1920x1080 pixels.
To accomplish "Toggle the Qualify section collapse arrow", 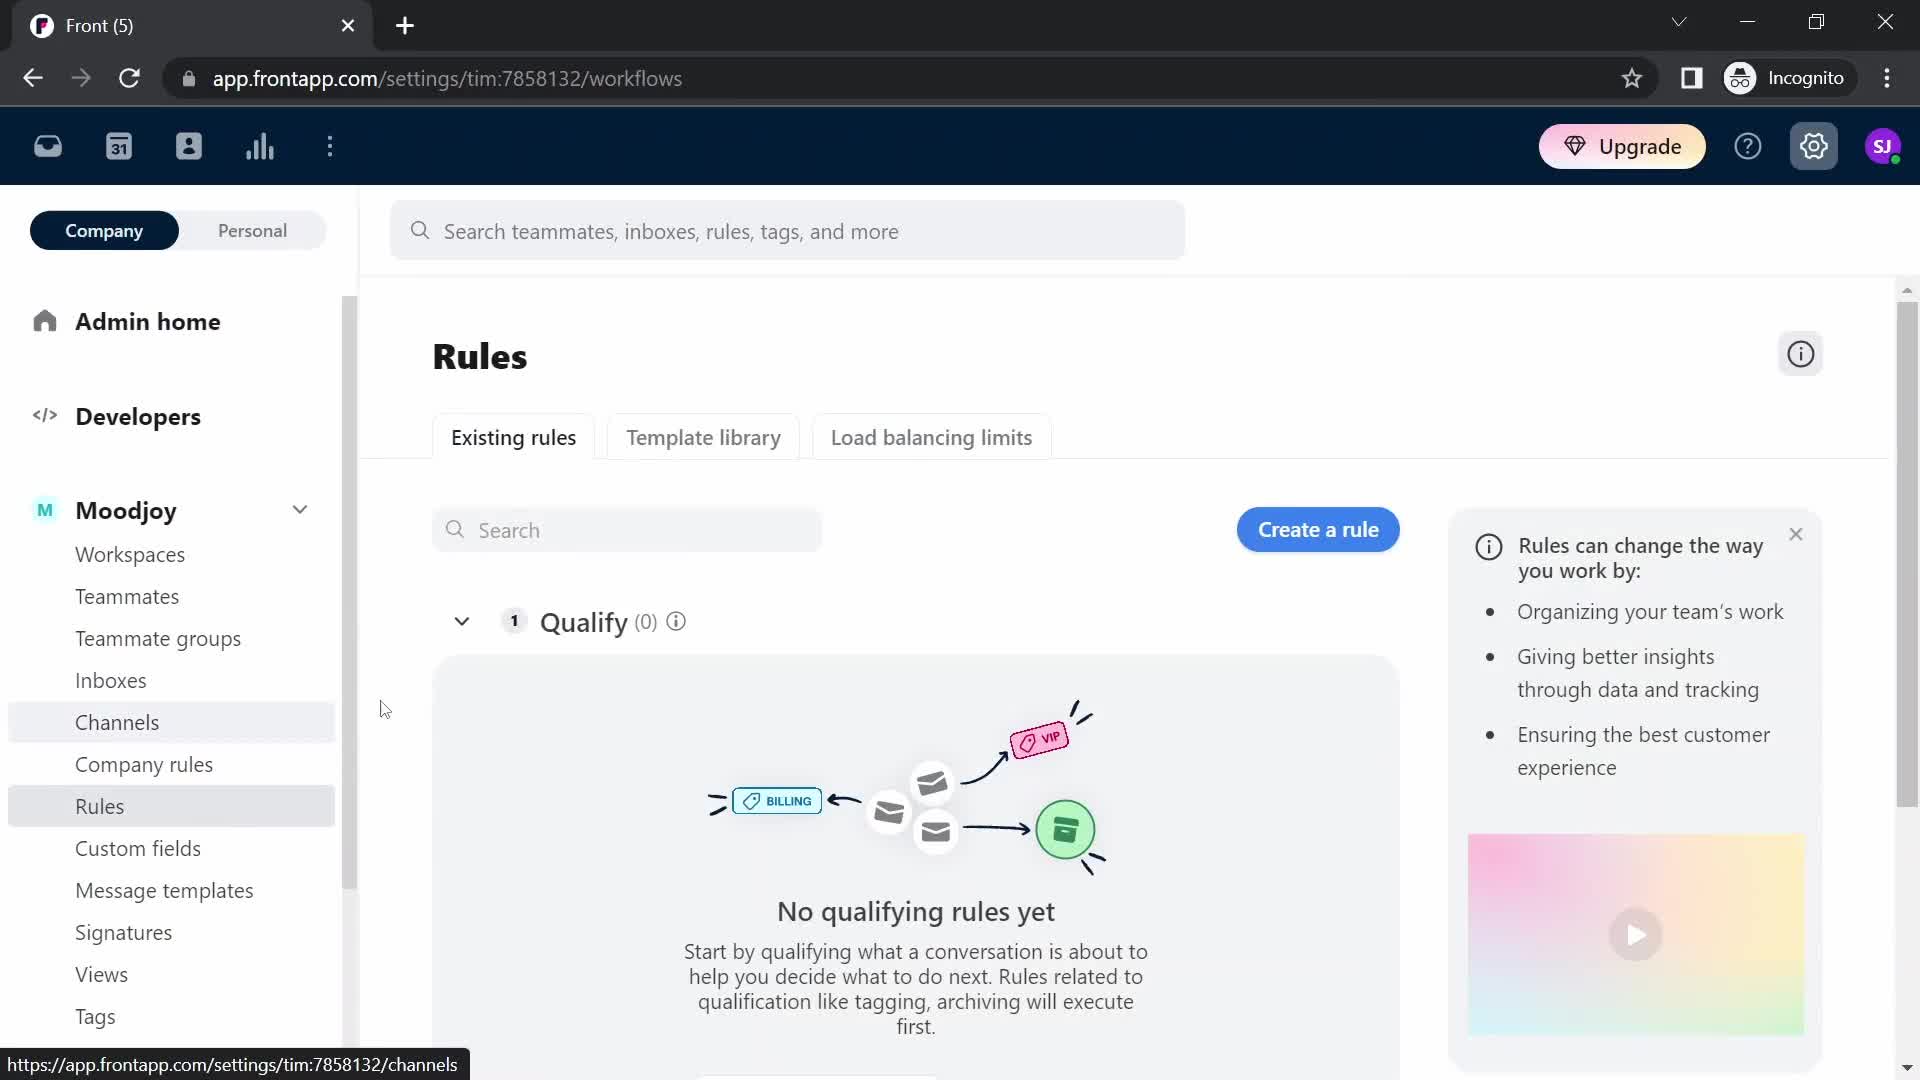I will coord(462,621).
